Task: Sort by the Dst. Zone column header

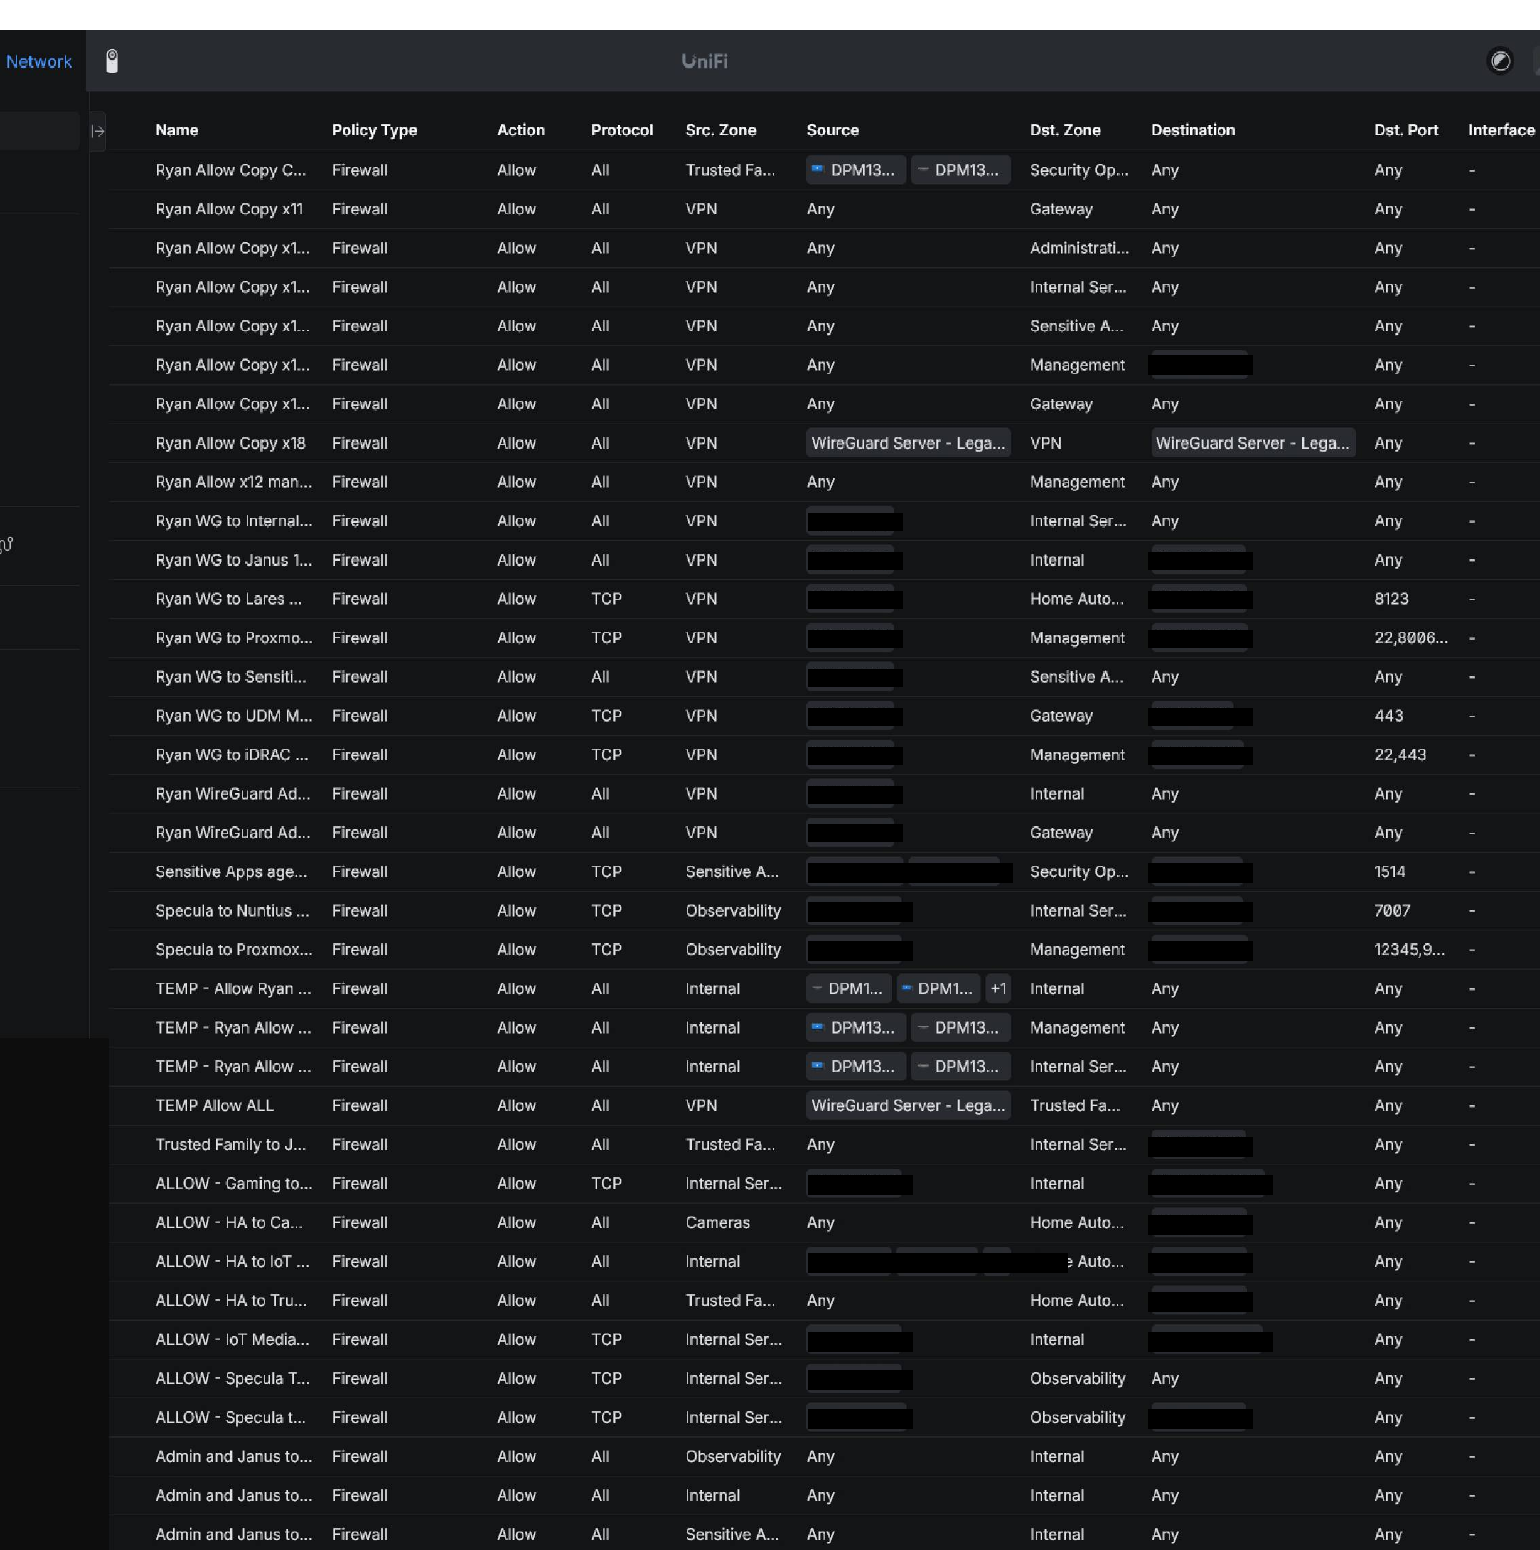Action: click(1065, 130)
